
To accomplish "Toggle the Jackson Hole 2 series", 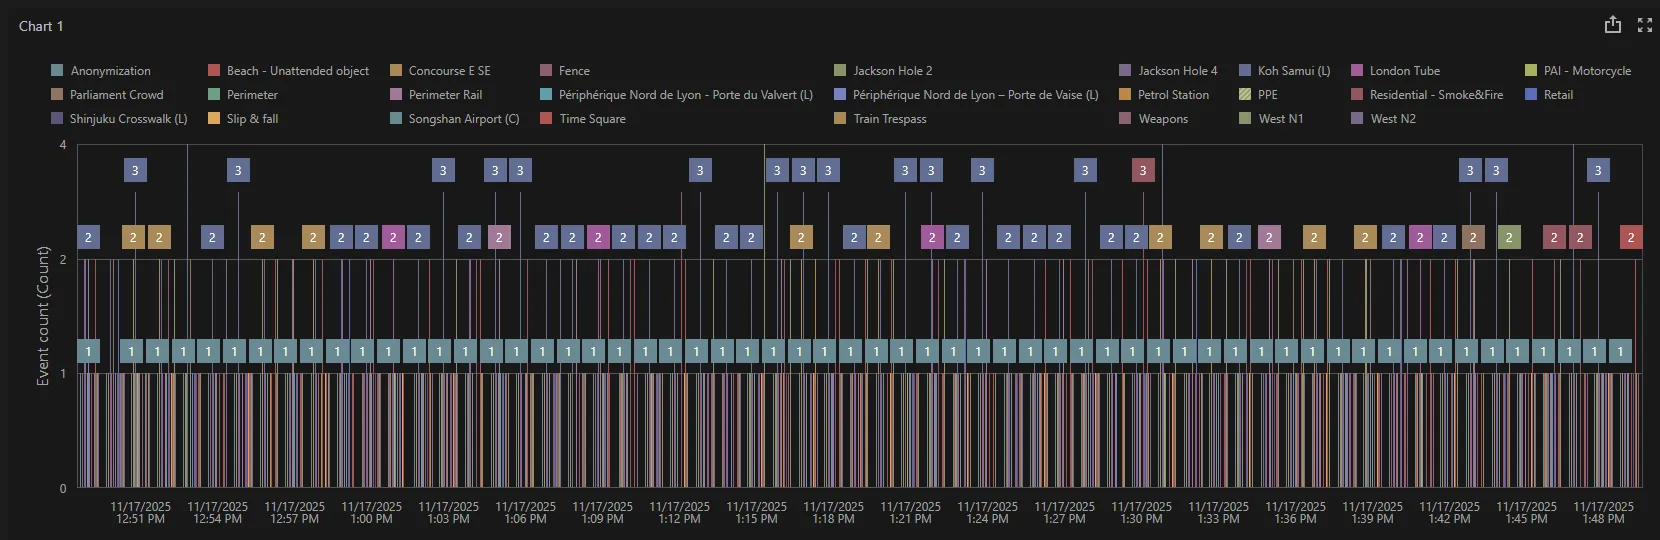I will [883, 71].
